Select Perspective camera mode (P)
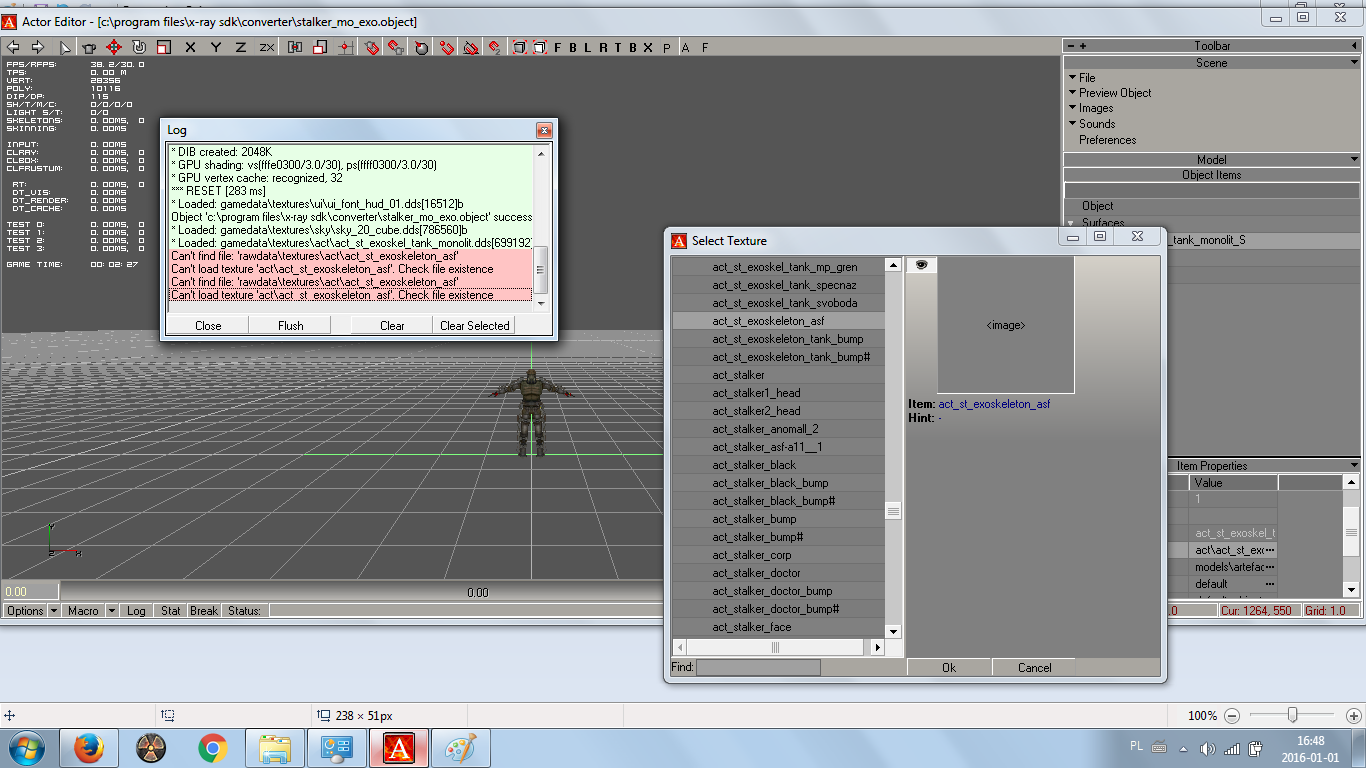 [x=667, y=47]
